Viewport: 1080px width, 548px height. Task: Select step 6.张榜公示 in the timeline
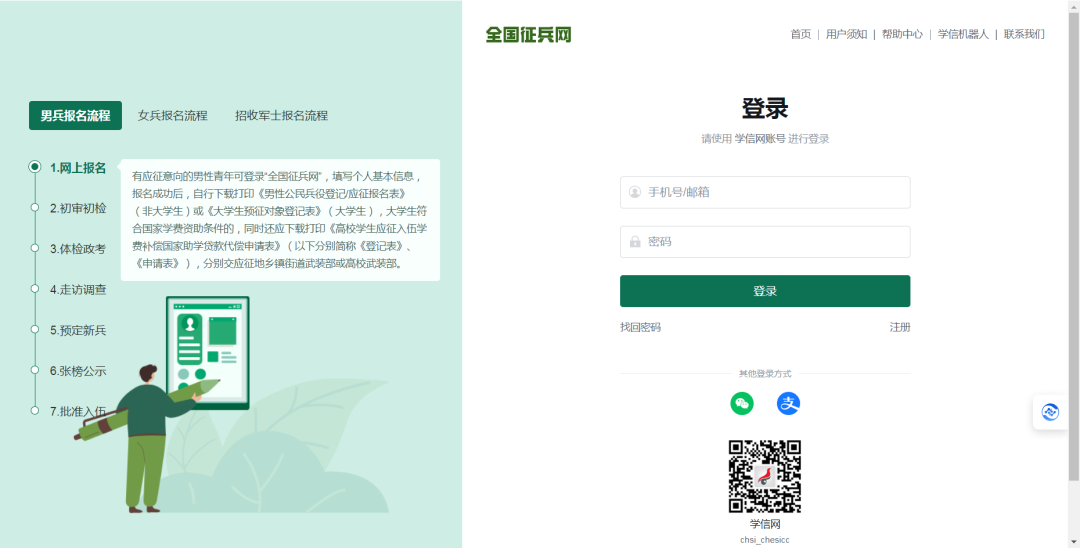[x=78, y=371]
